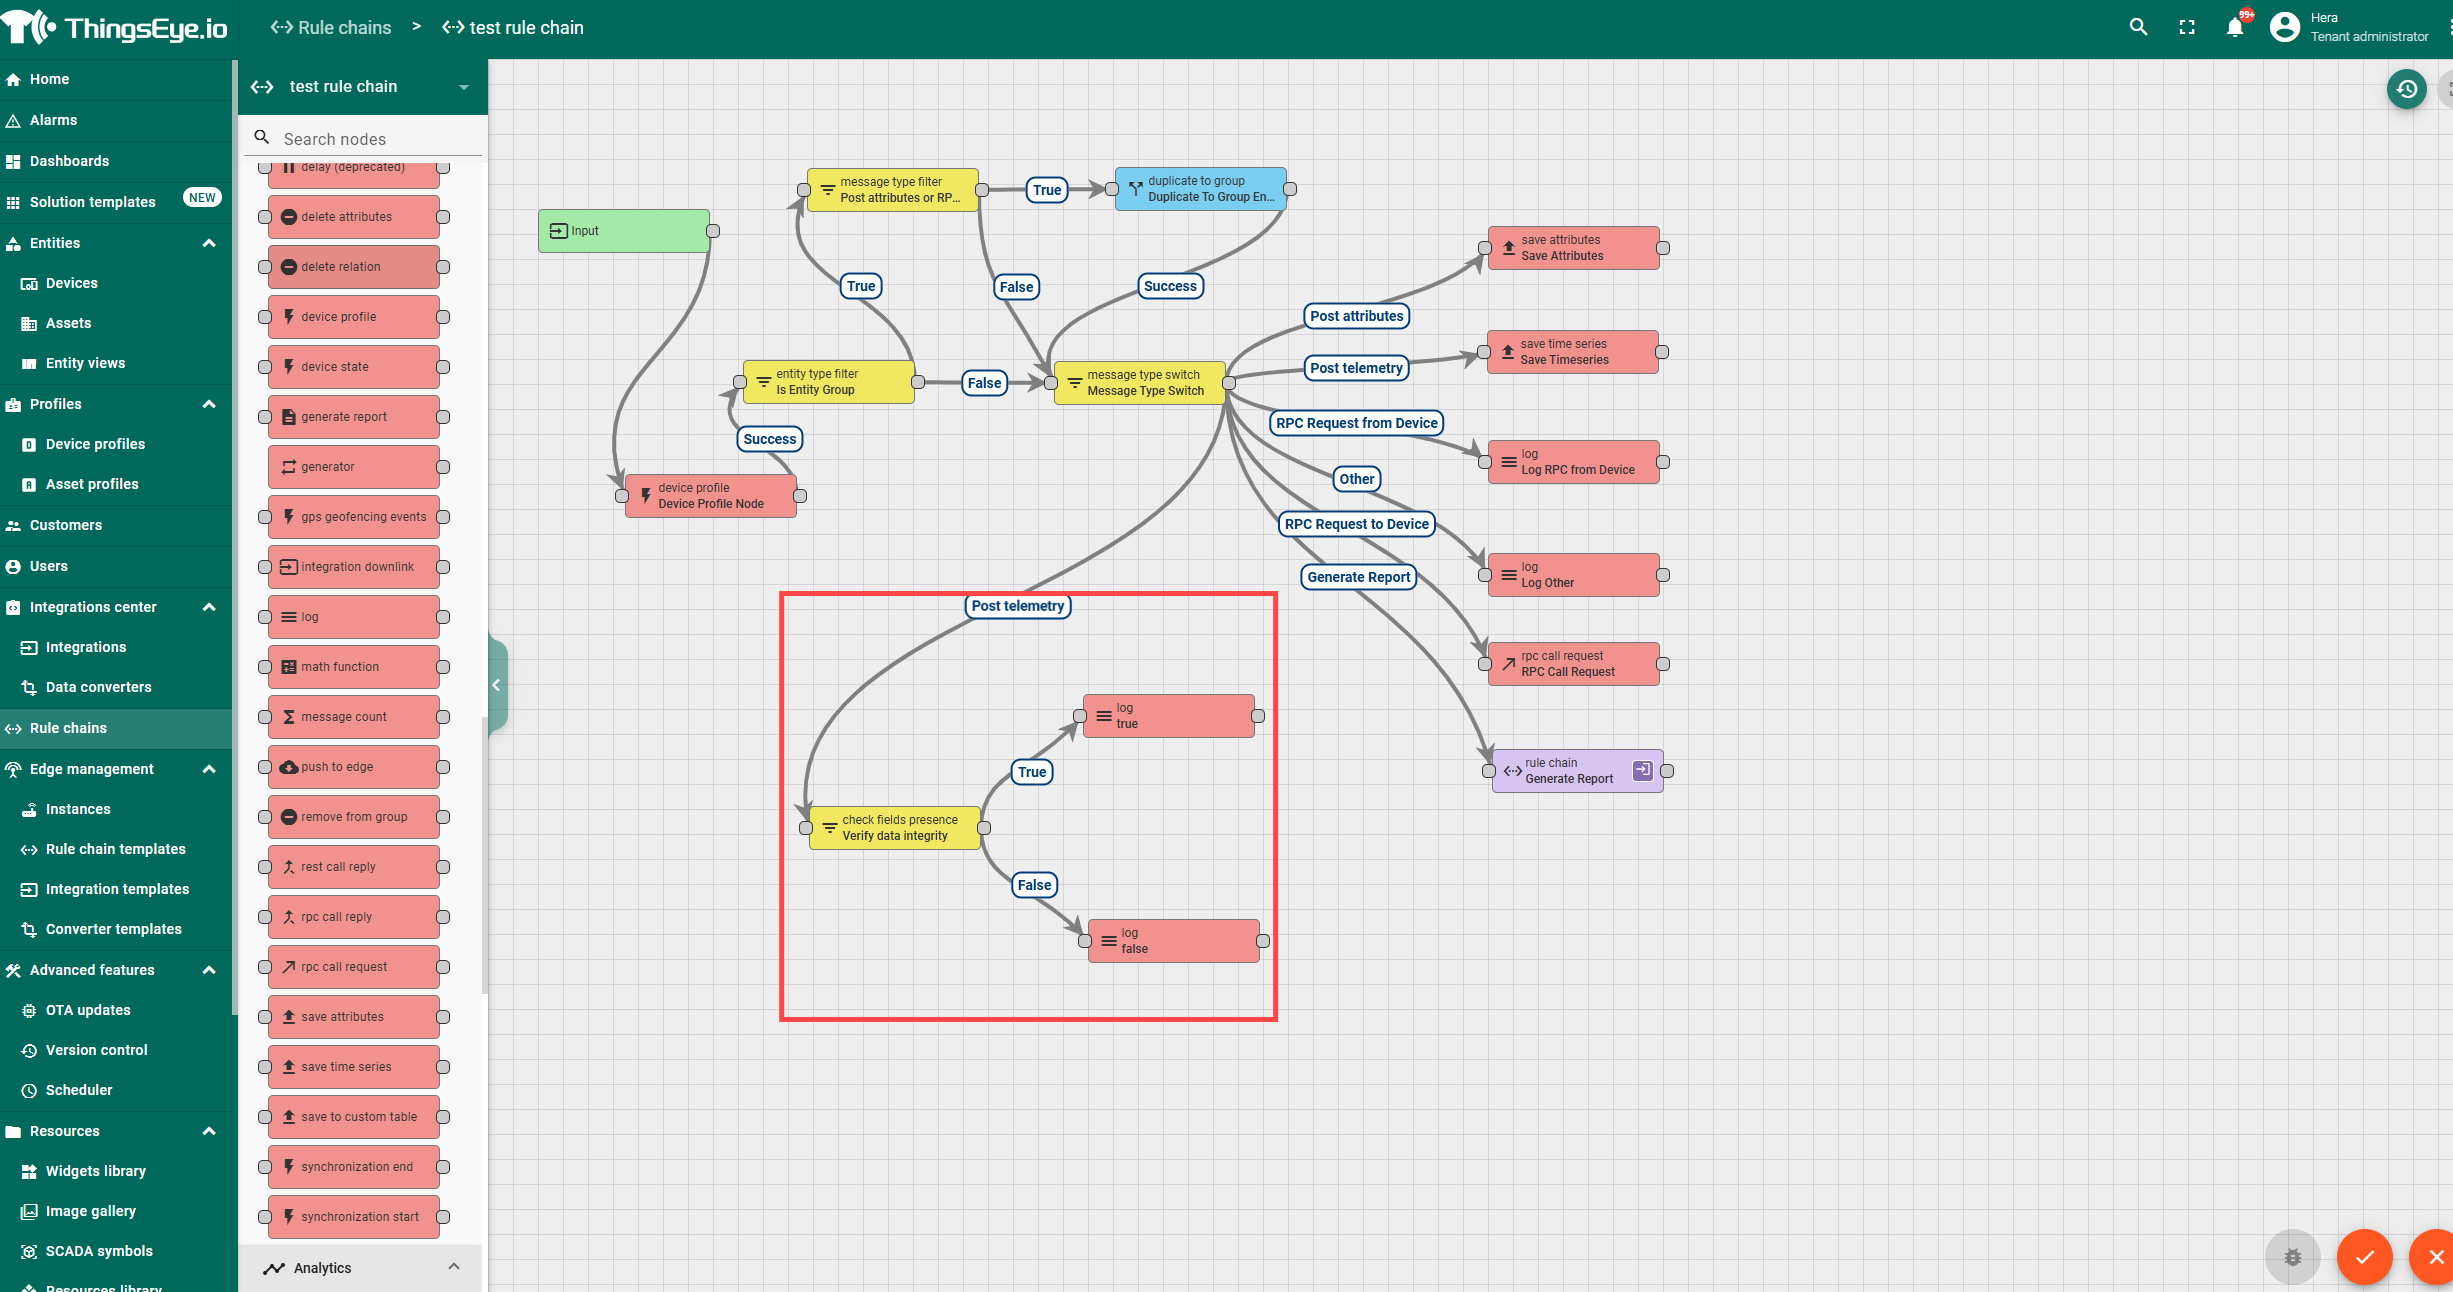Click the version history clock icon
Screen dimensions: 2453x1292
[2406, 89]
